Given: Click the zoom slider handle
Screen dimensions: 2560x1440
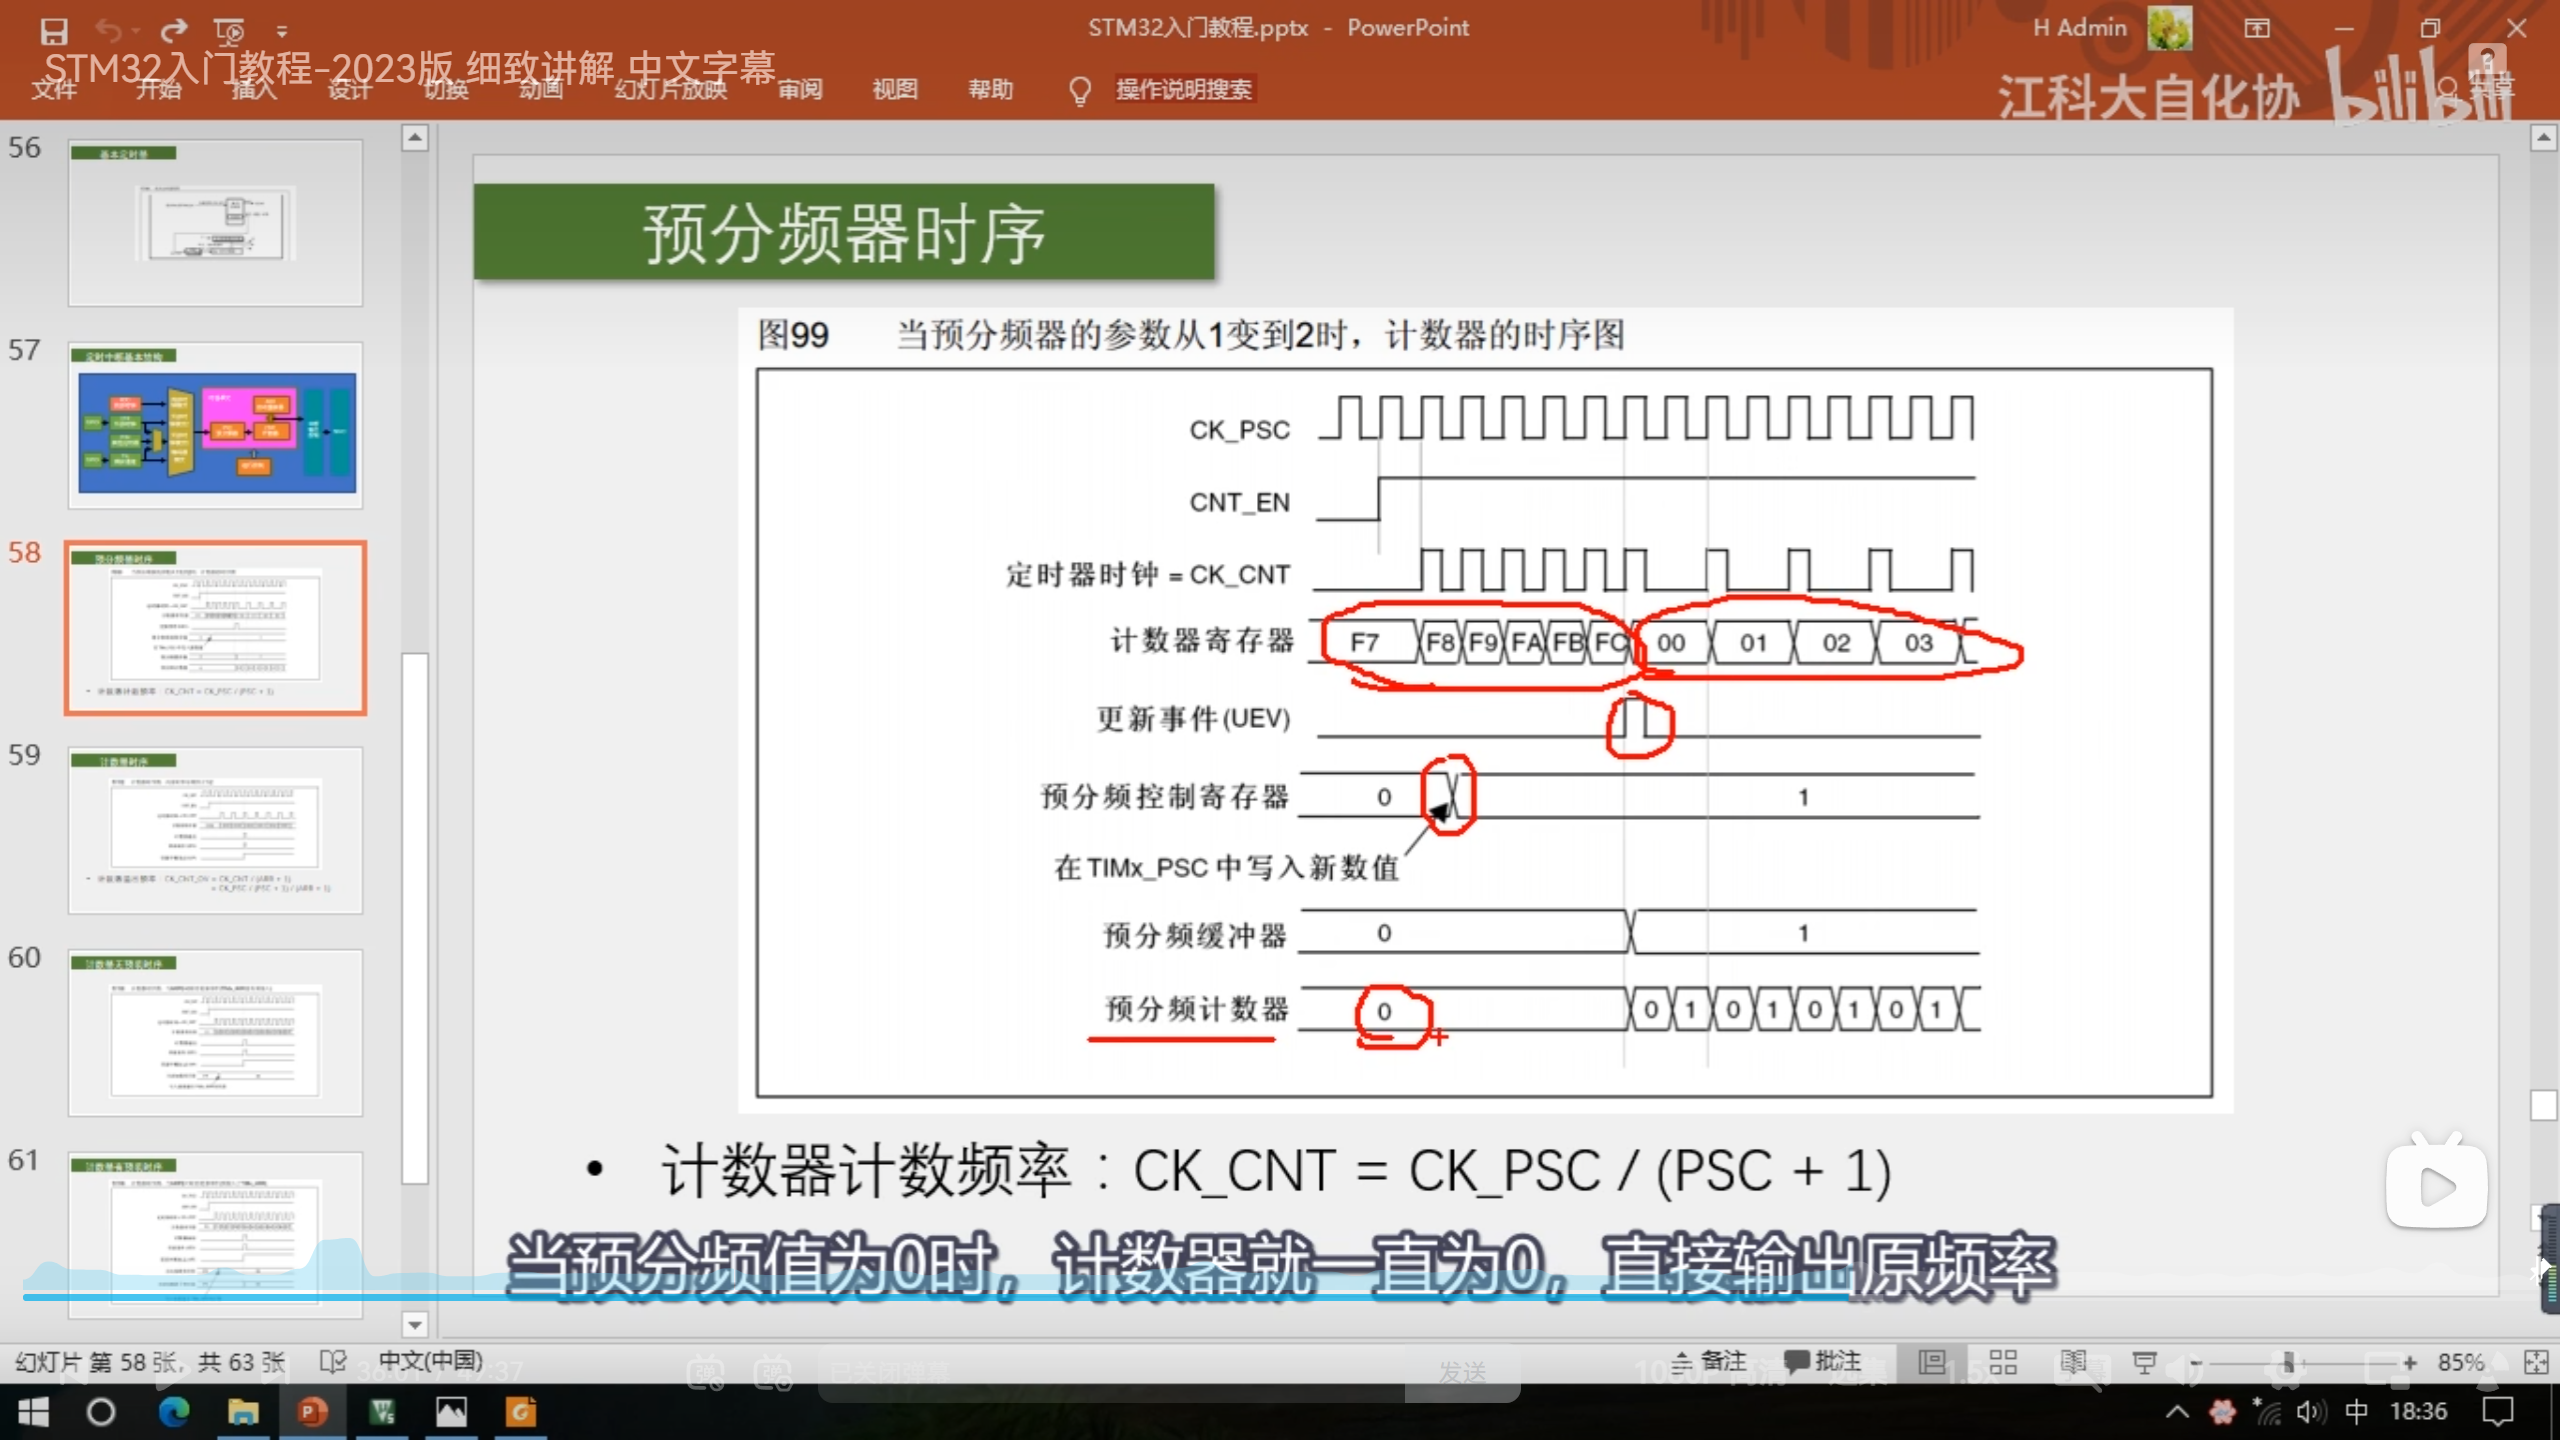Looking at the screenshot, I should [2288, 1362].
